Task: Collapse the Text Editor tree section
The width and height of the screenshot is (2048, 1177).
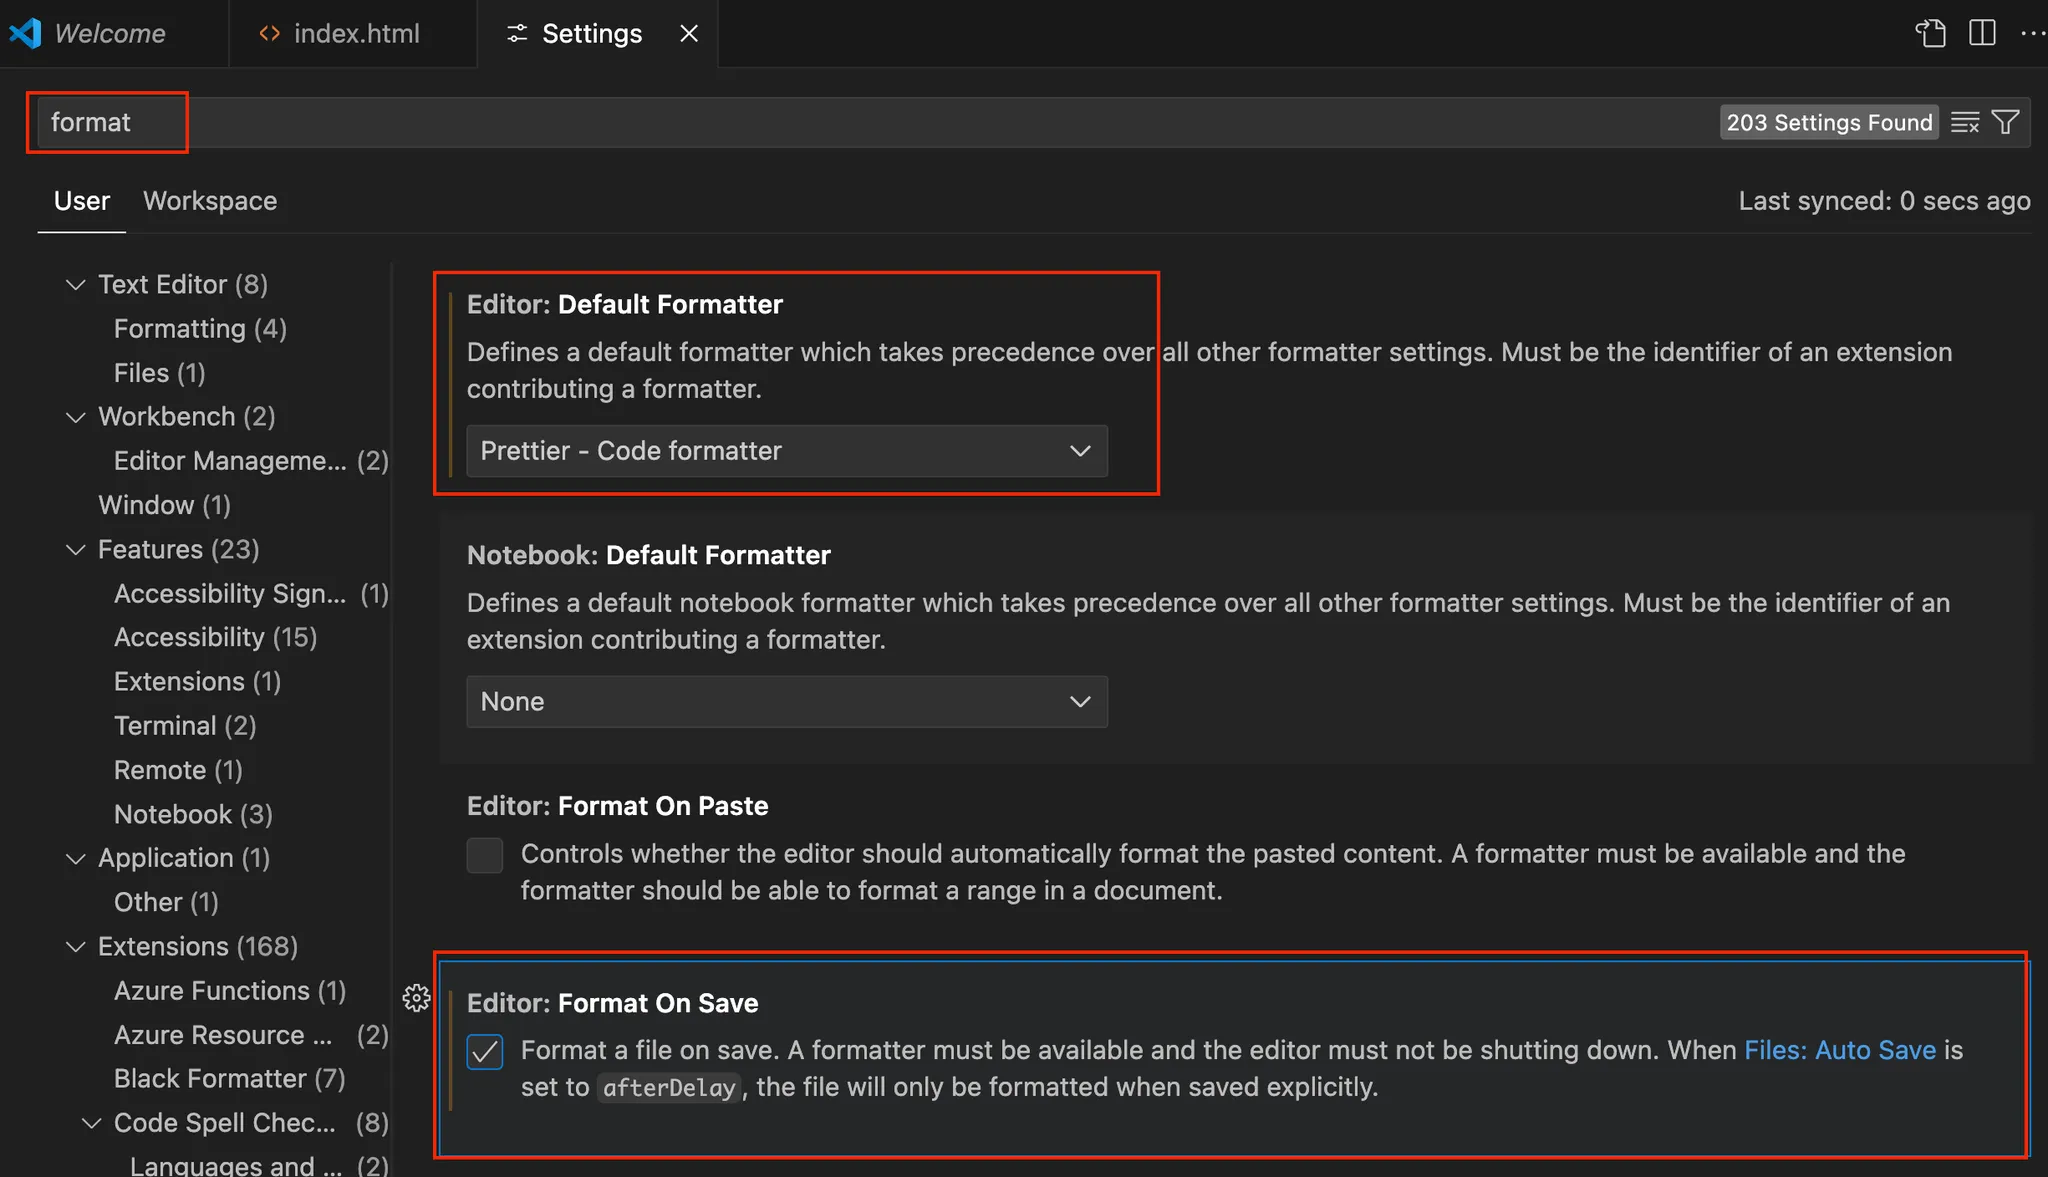Action: 75,285
